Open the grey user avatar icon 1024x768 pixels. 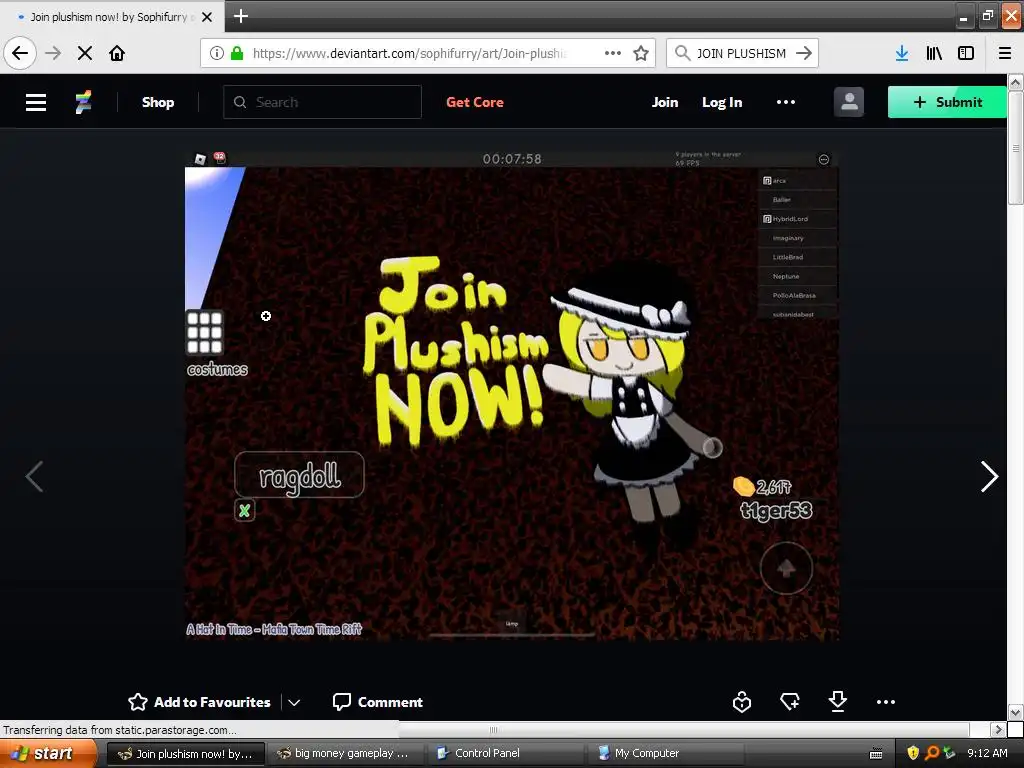848,102
